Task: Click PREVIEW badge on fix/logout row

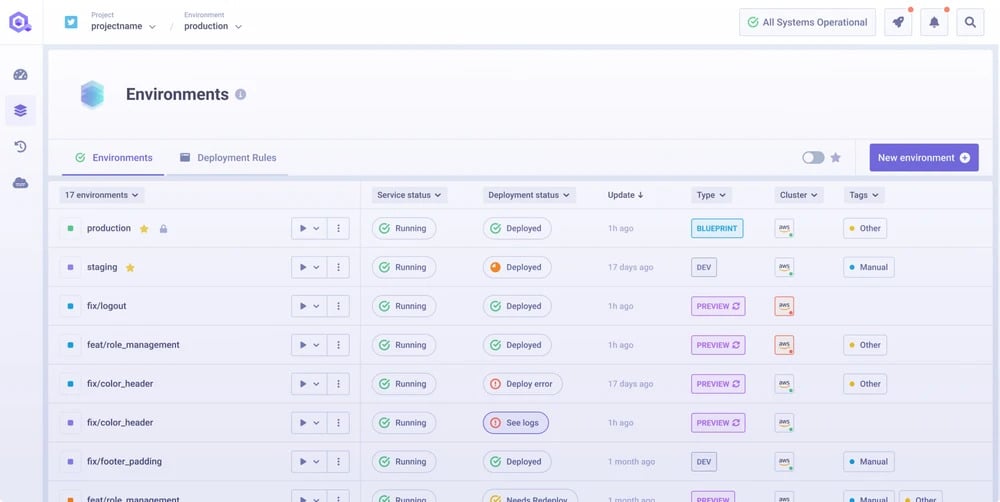Action: 718,306
